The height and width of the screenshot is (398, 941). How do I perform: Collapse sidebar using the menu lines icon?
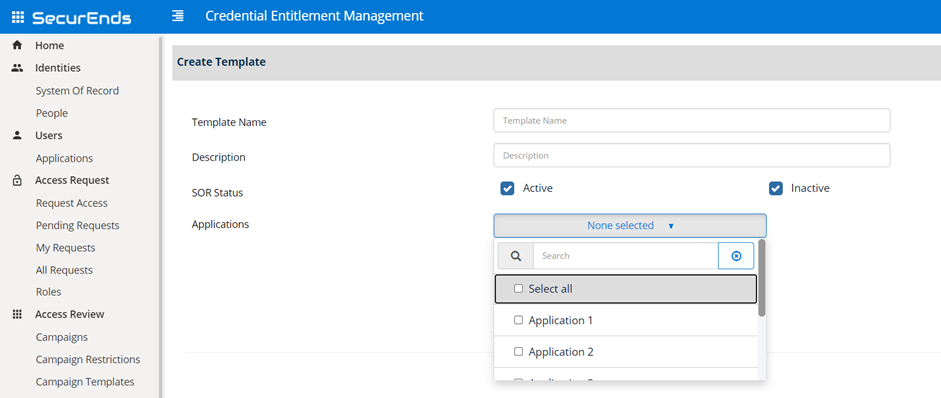tap(178, 16)
